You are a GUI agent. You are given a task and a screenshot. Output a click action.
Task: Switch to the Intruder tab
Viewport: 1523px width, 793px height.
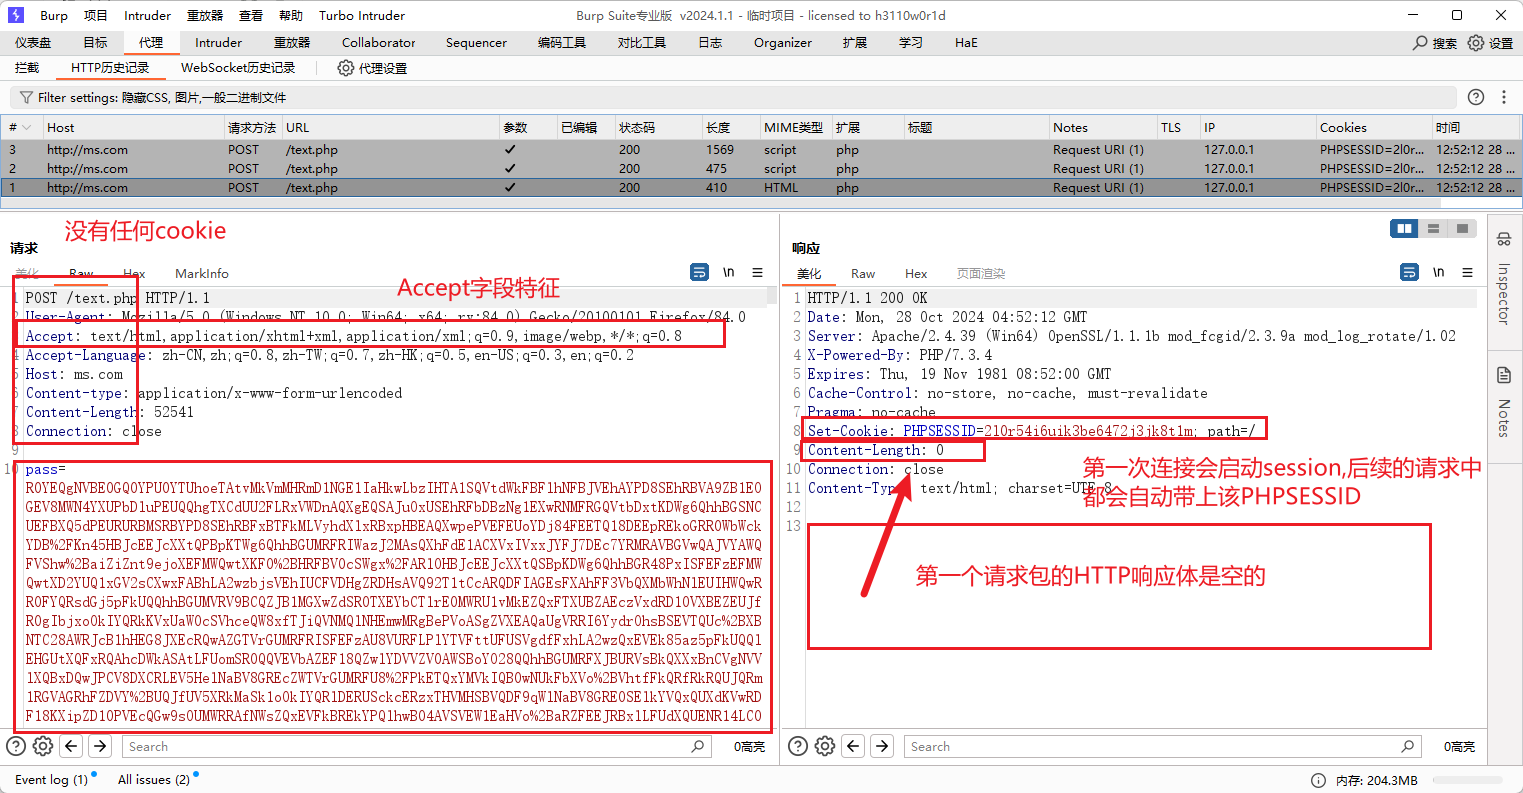coord(218,43)
